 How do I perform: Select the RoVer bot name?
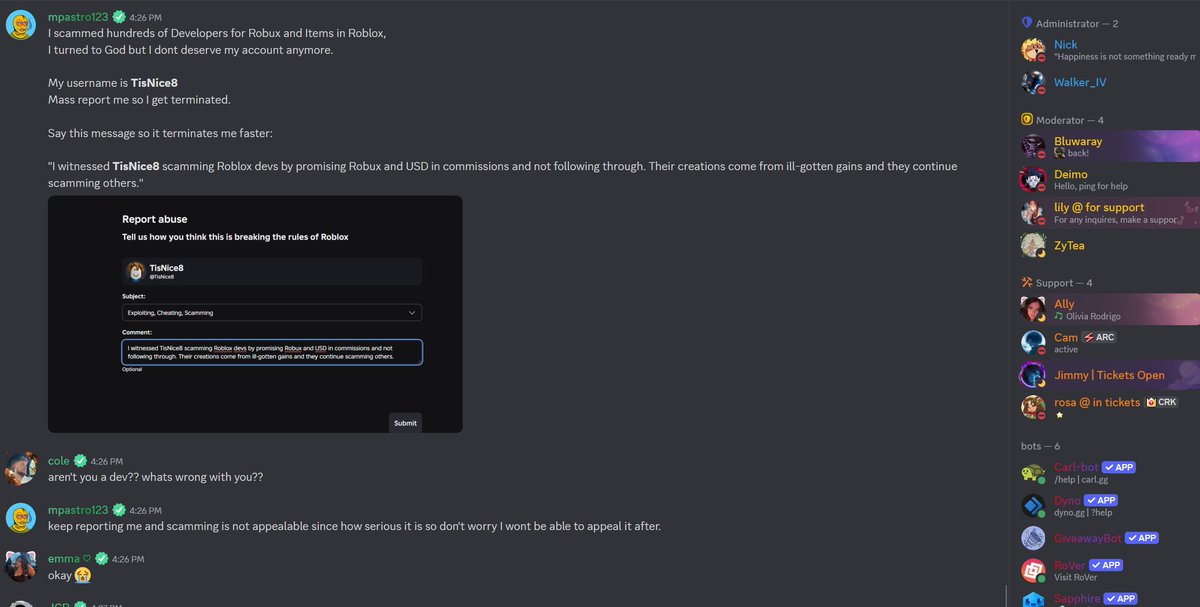click(1070, 565)
